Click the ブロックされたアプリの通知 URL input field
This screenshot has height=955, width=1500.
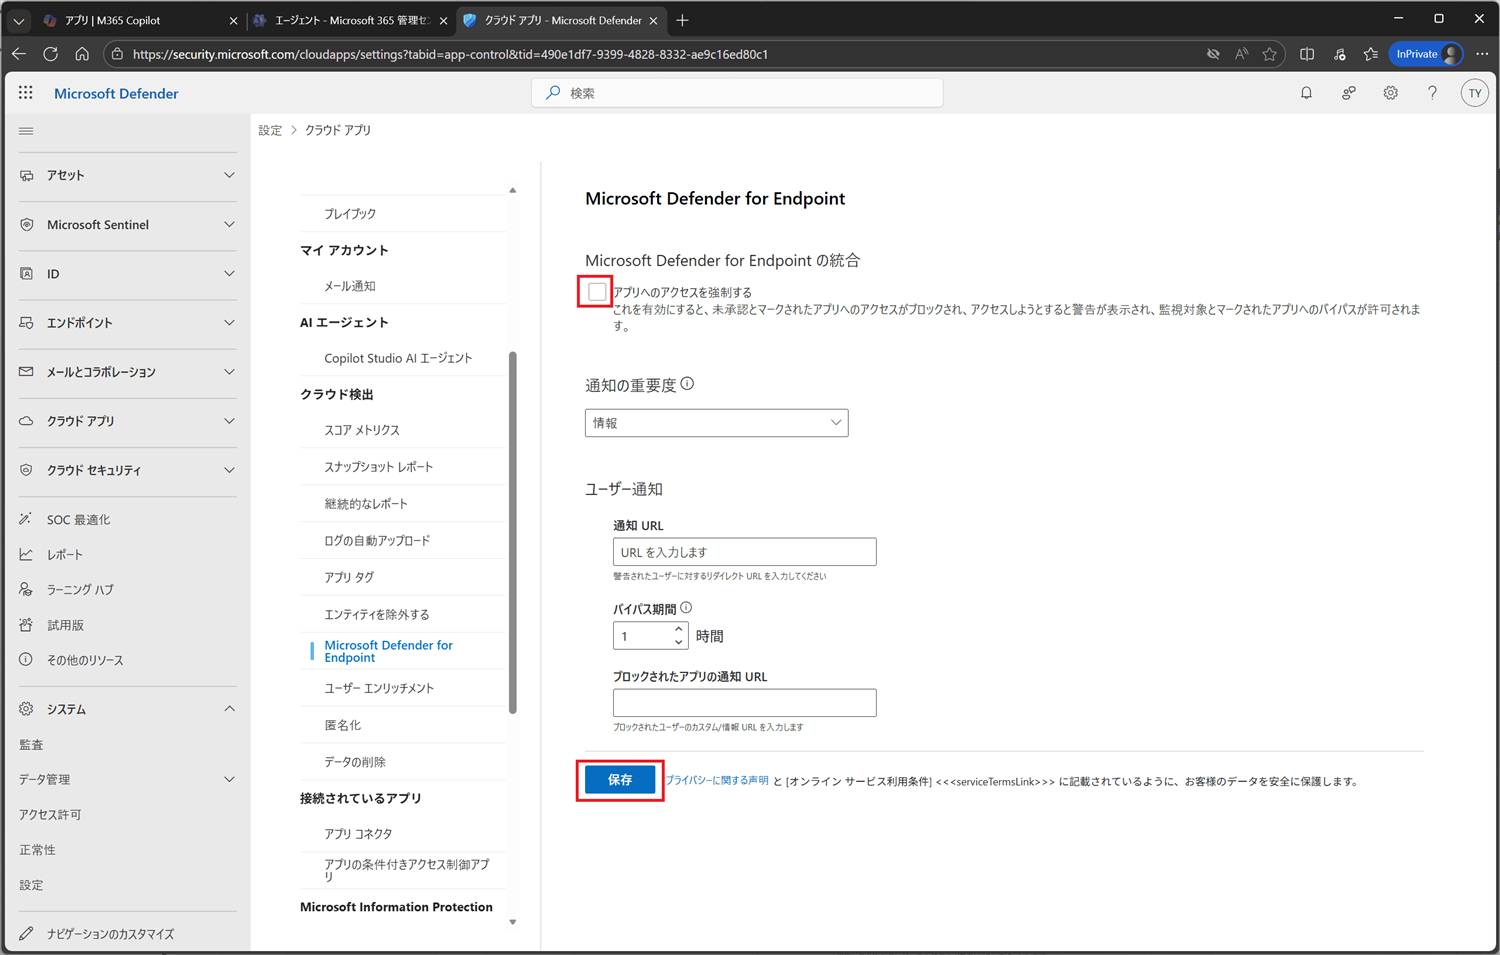point(744,703)
